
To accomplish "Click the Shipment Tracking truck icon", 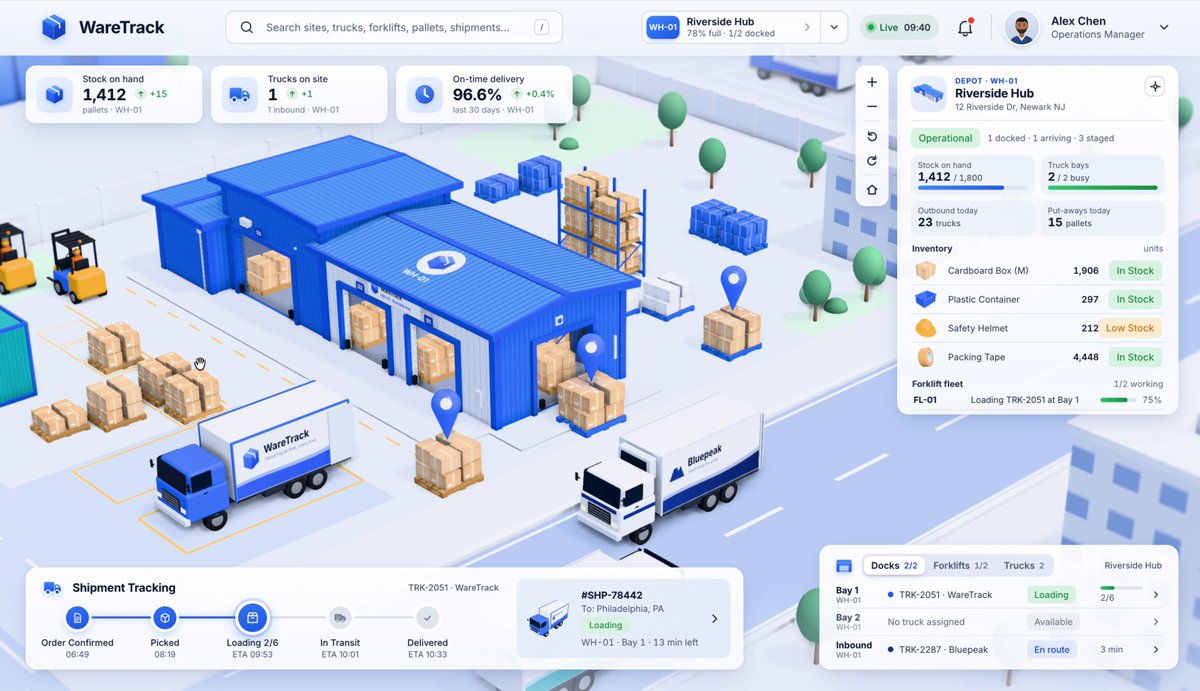I will [x=52, y=588].
